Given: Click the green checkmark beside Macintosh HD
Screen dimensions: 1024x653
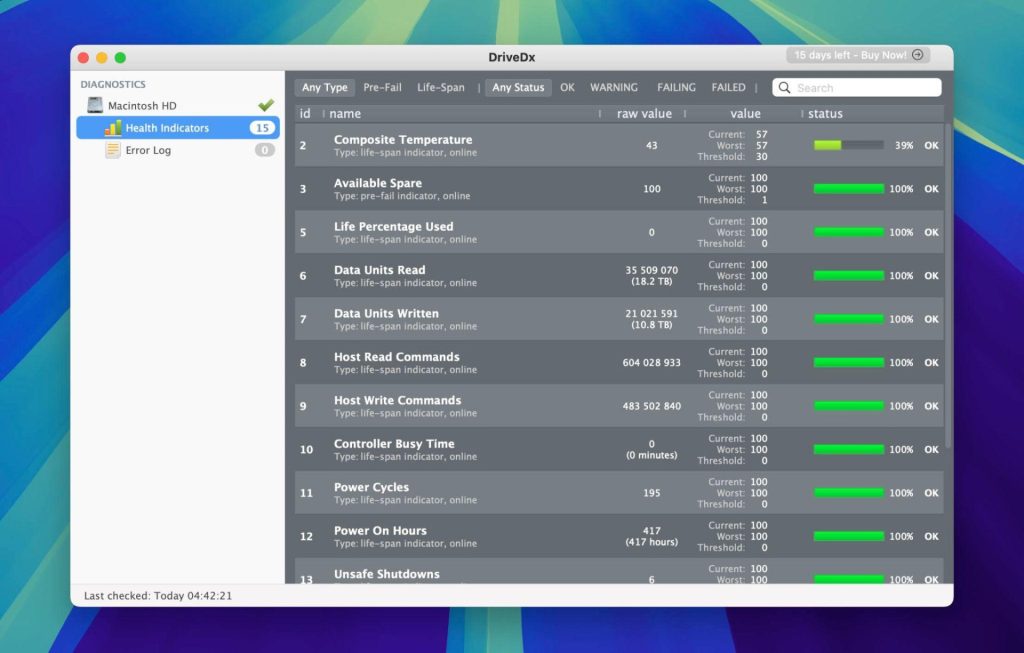Looking at the screenshot, I should (268, 103).
